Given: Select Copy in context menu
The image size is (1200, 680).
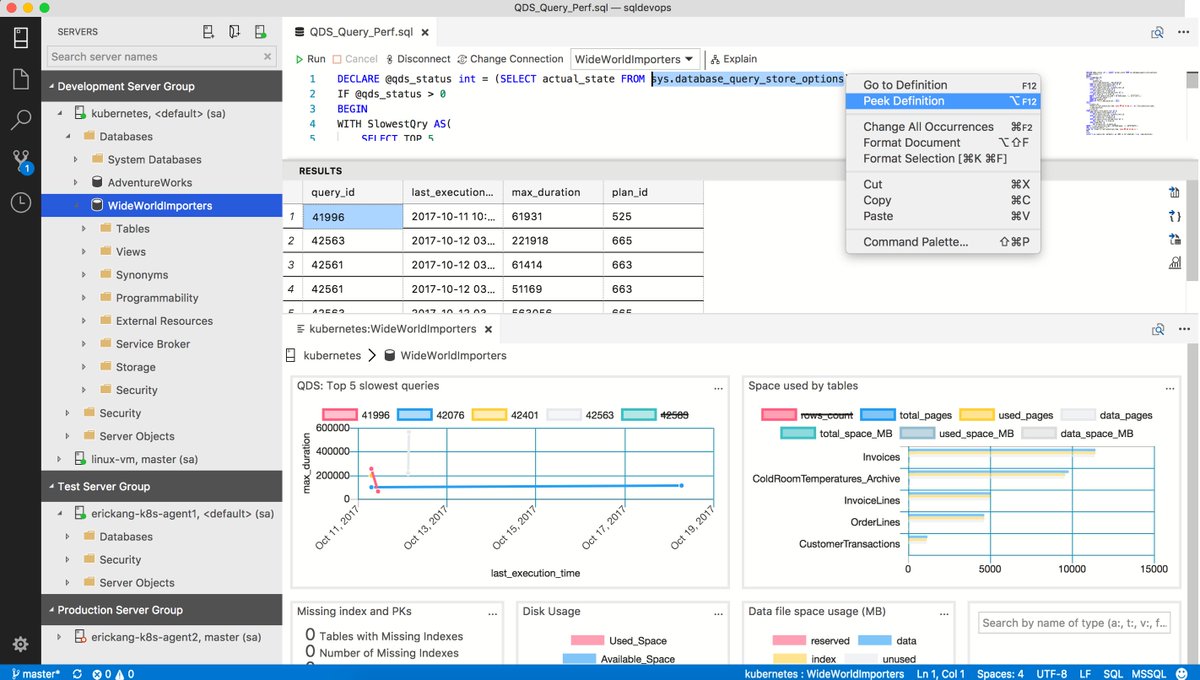Looking at the screenshot, I should click(943, 200).
